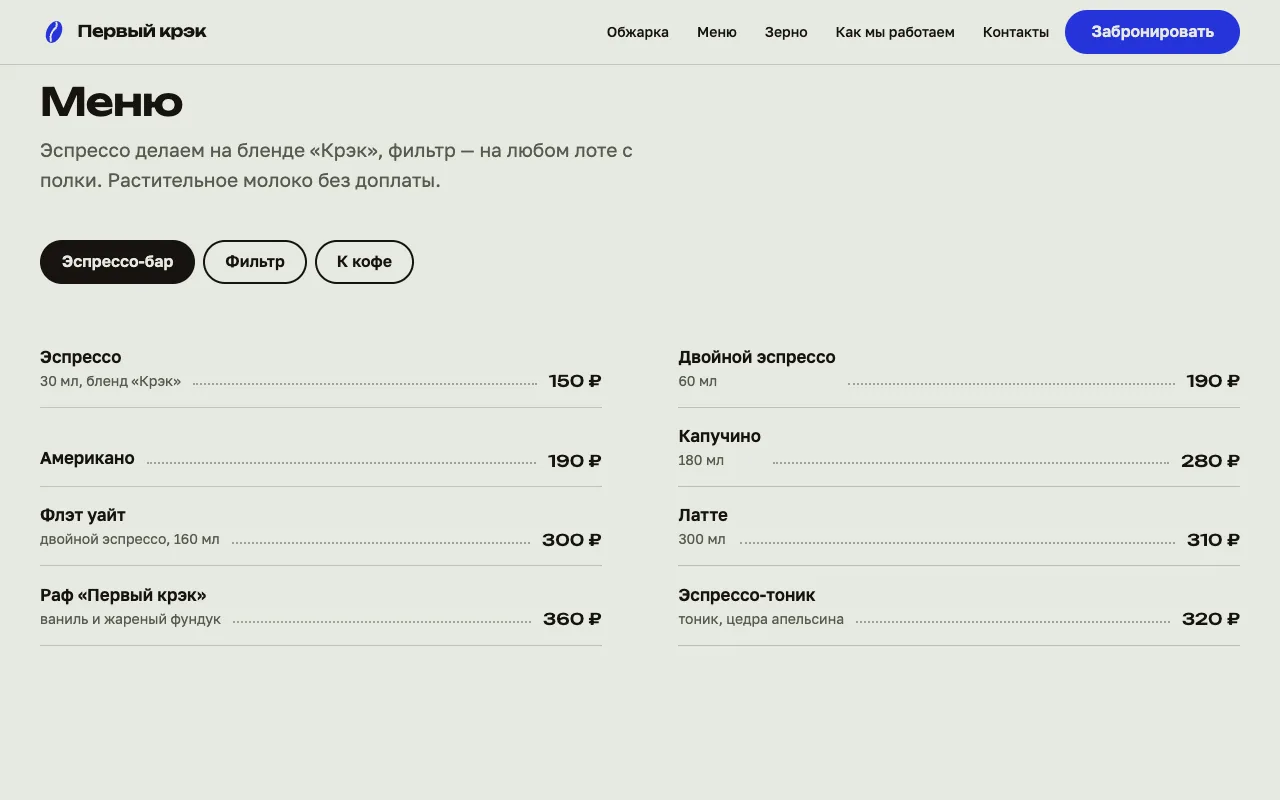Open the Первый крэк home link
The height and width of the screenshot is (800, 1280).
pos(126,32)
